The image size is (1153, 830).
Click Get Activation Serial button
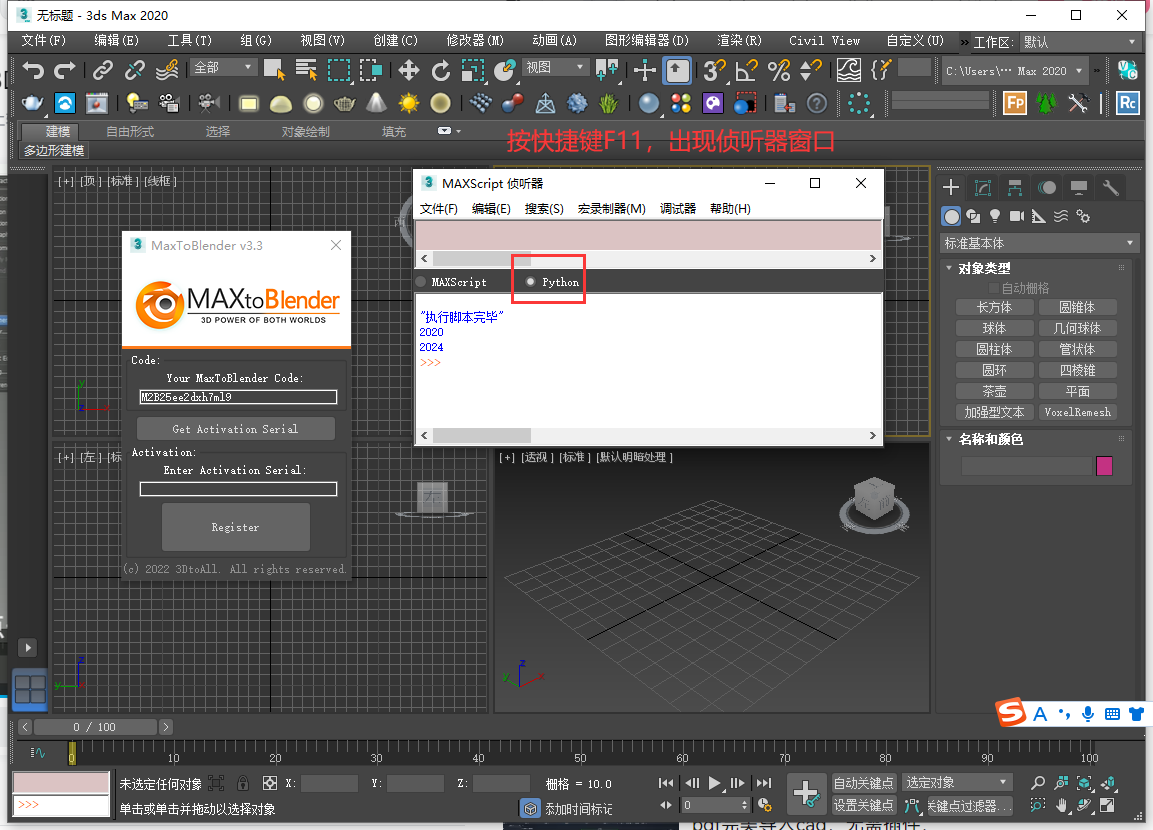pyautogui.click(x=235, y=429)
